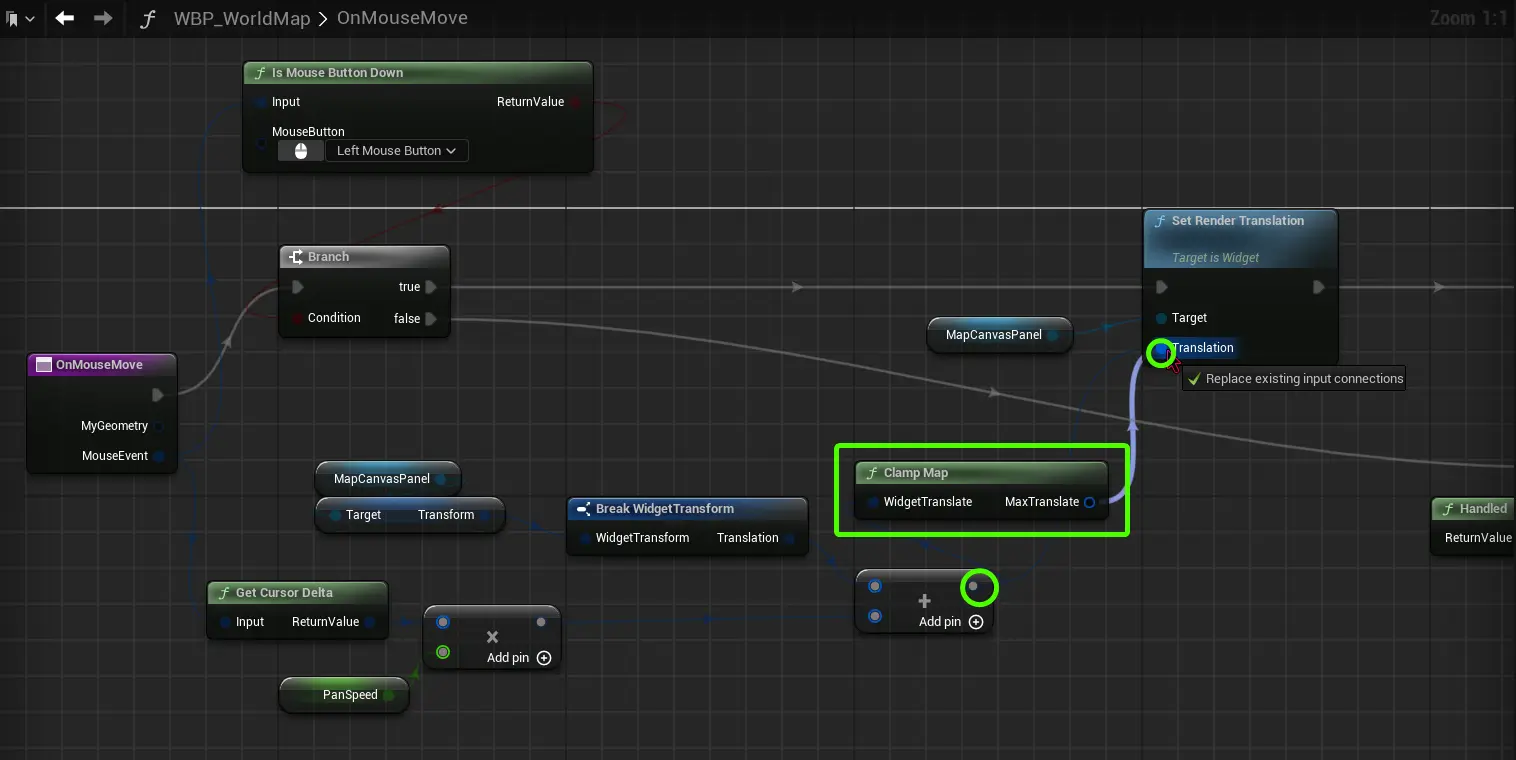Click the green float pin on multiply node
This screenshot has height=760, width=1516.
pyautogui.click(x=443, y=653)
